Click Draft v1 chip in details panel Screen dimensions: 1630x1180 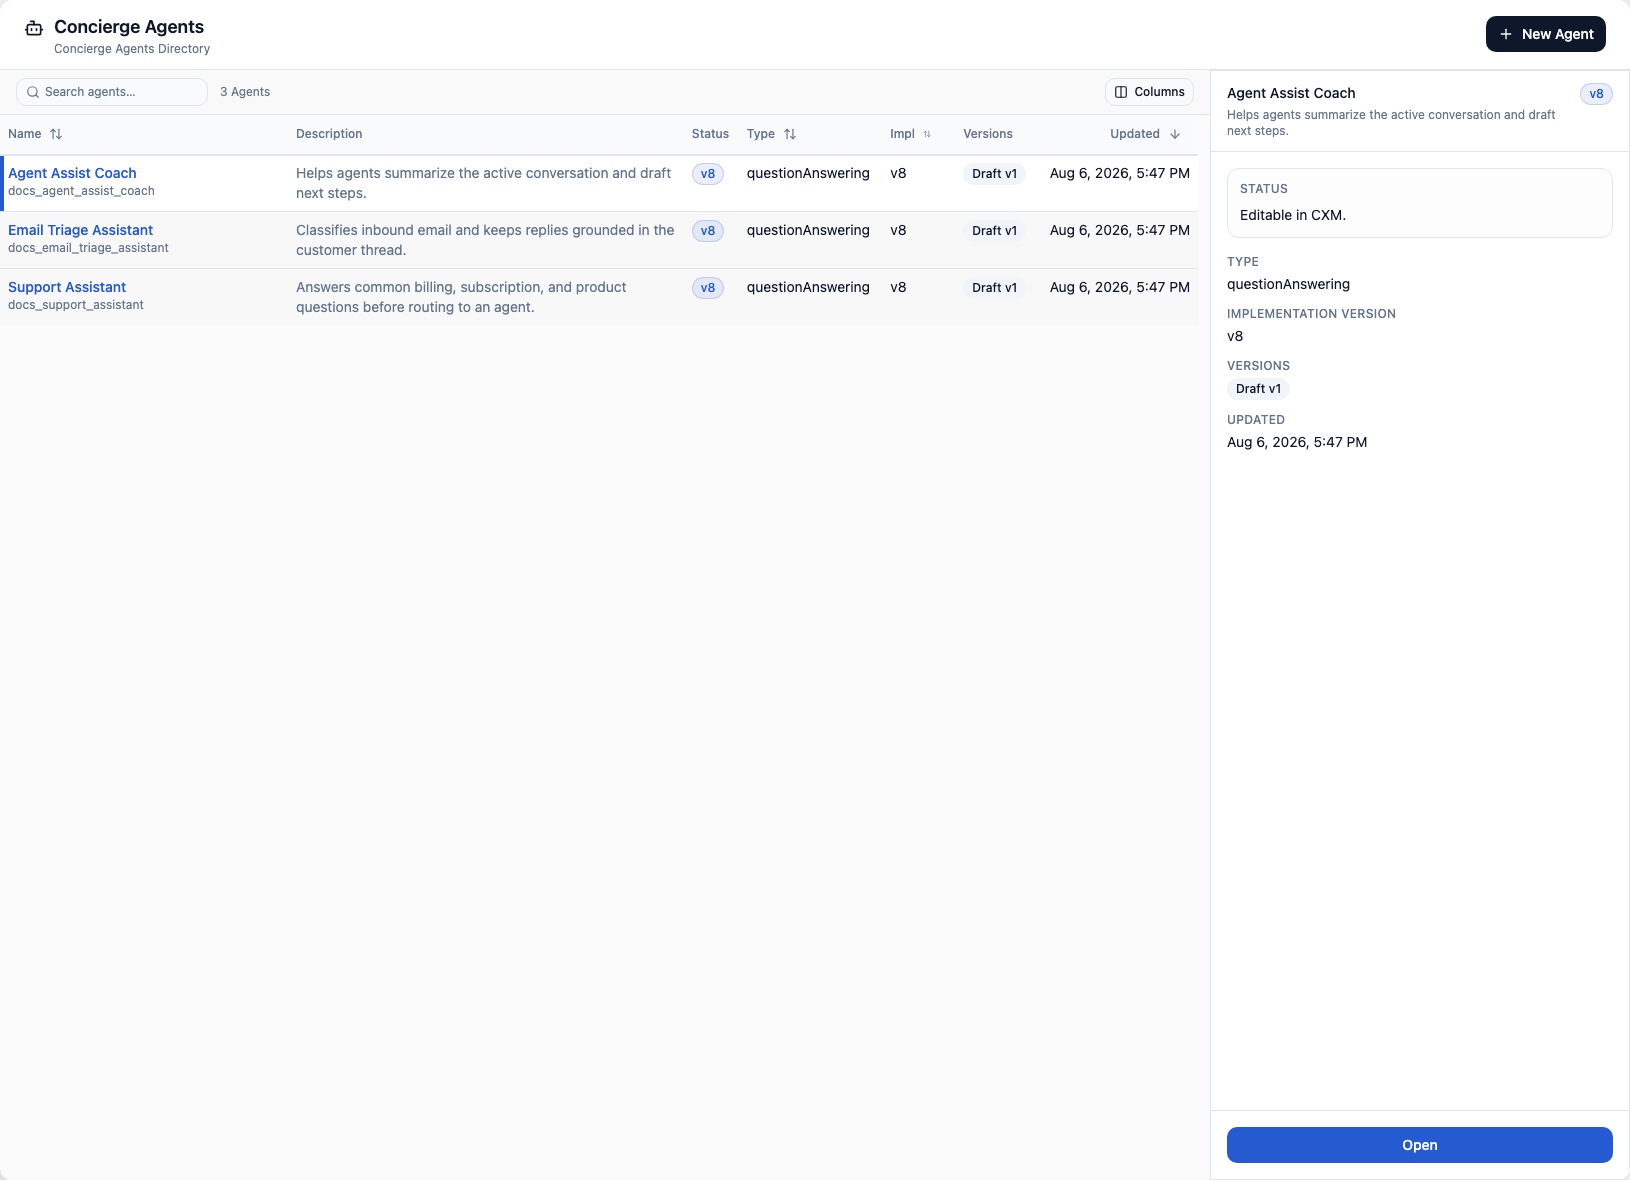(x=1258, y=389)
